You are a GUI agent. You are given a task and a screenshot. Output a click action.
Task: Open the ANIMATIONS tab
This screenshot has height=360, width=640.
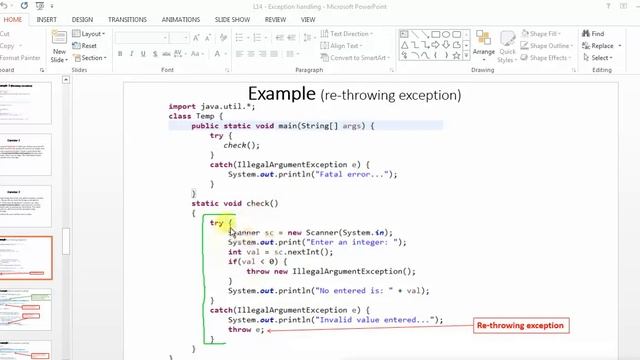pyautogui.click(x=181, y=20)
